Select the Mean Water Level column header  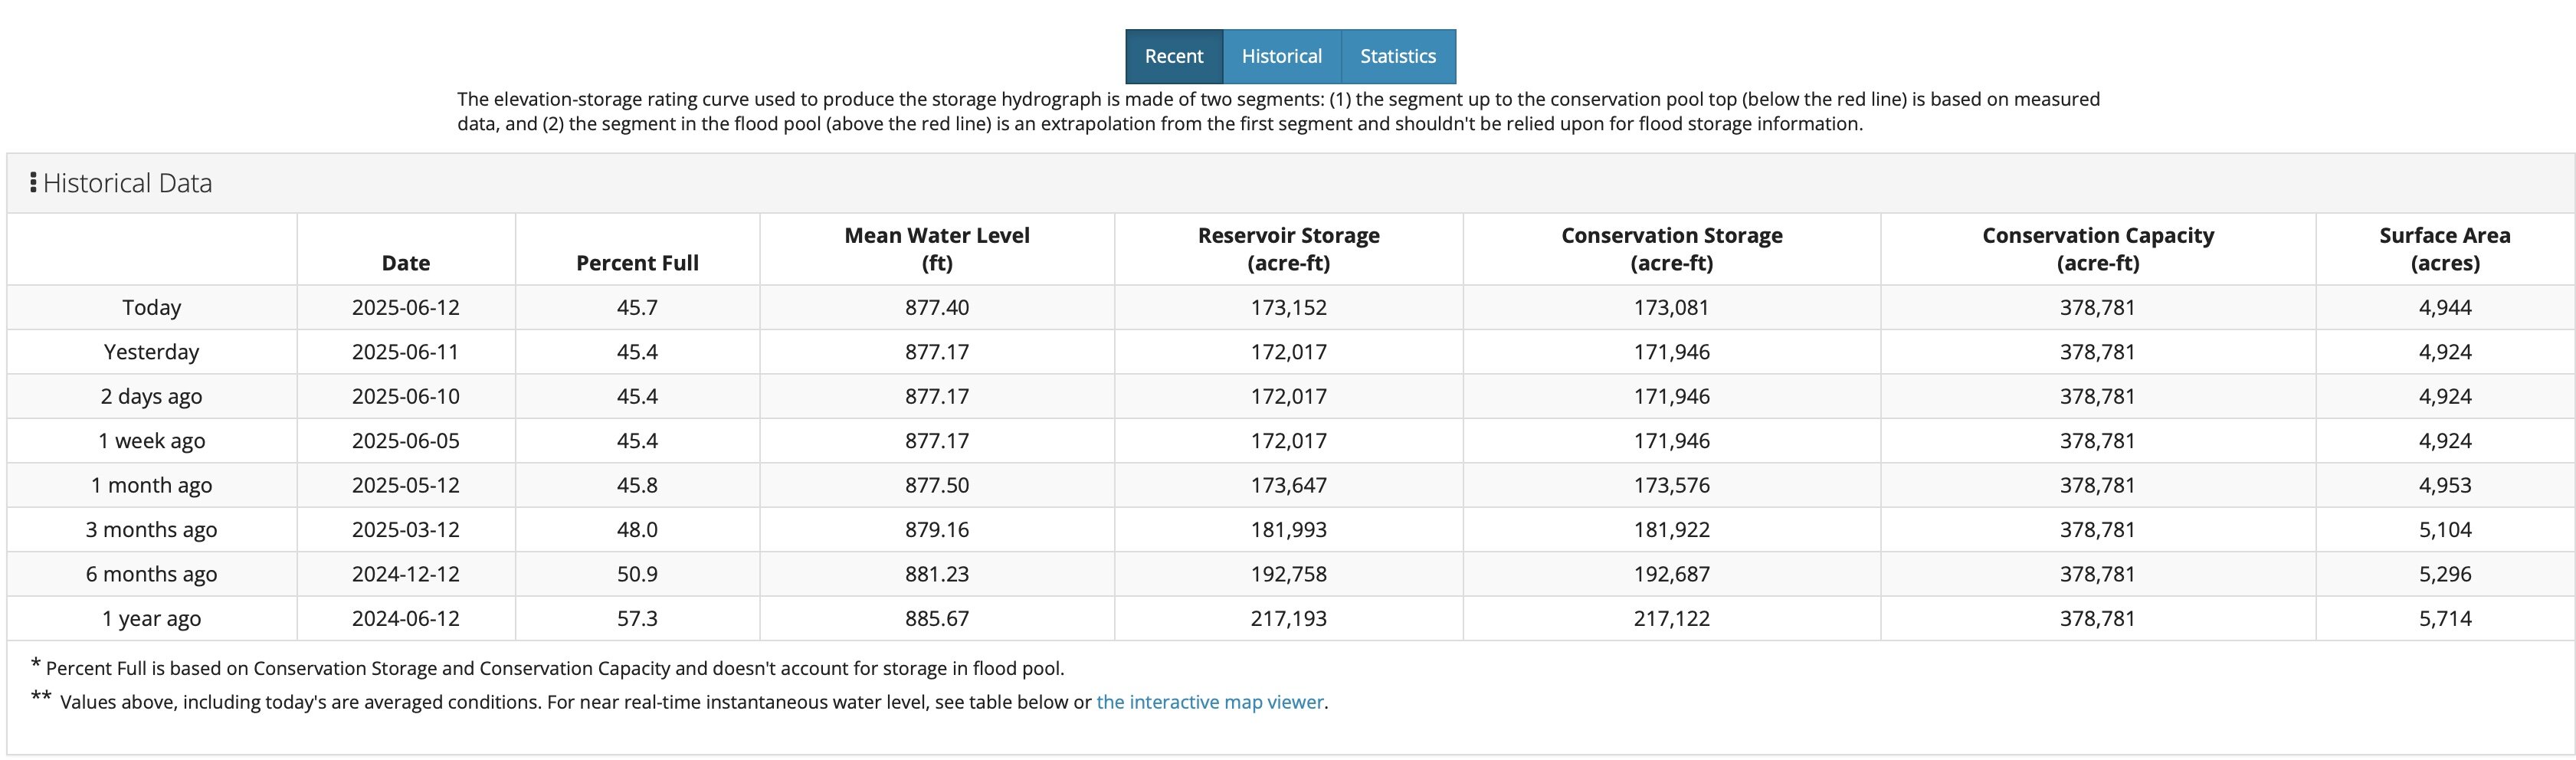937,249
